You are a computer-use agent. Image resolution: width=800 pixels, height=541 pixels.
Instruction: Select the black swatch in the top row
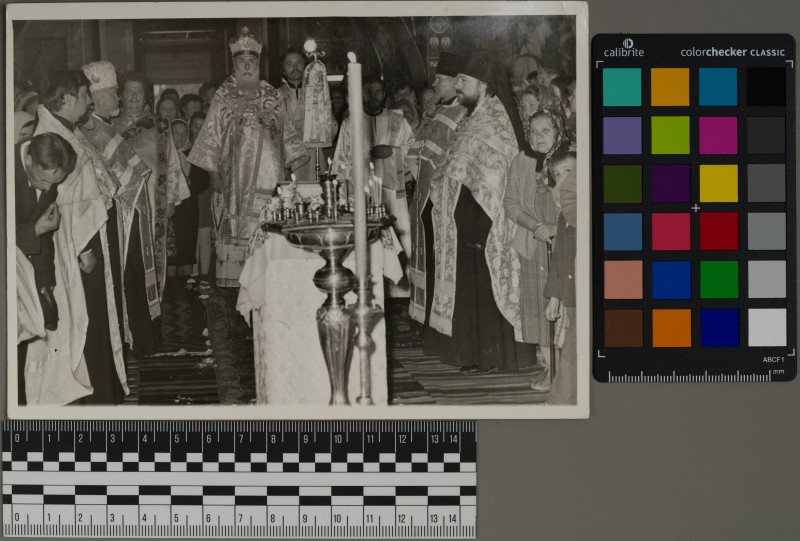click(767, 87)
